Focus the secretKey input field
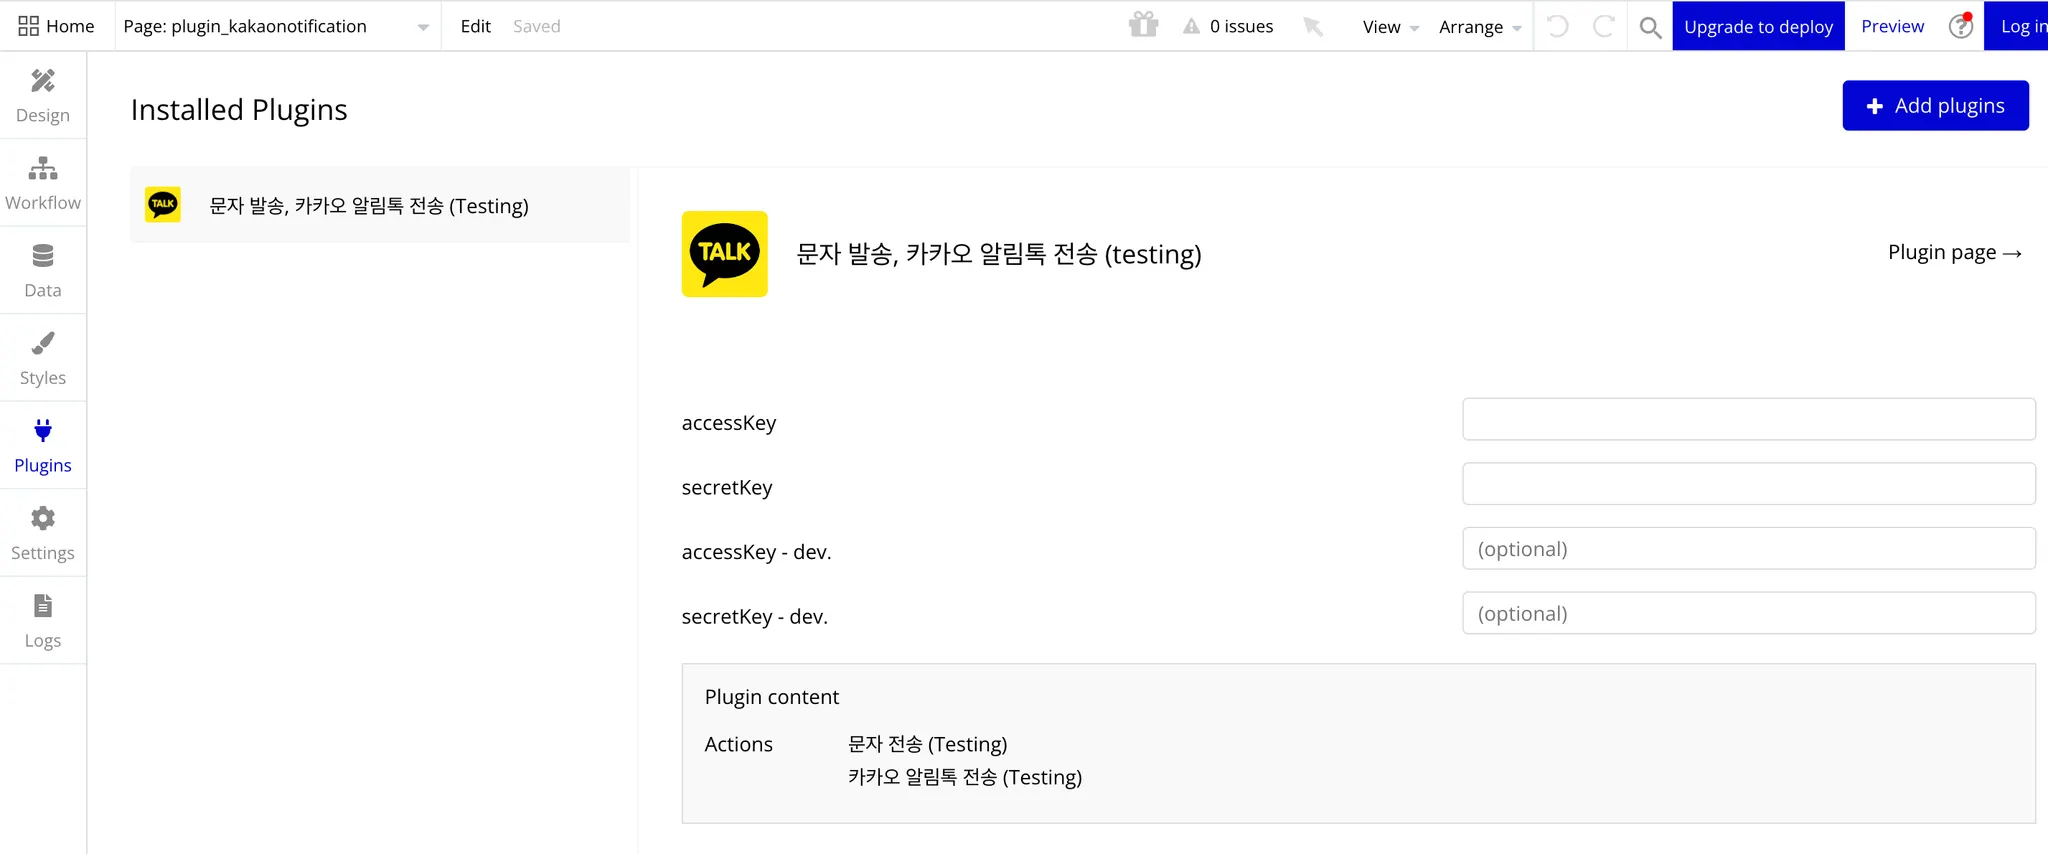The height and width of the screenshot is (854, 2048). coord(1748,484)
